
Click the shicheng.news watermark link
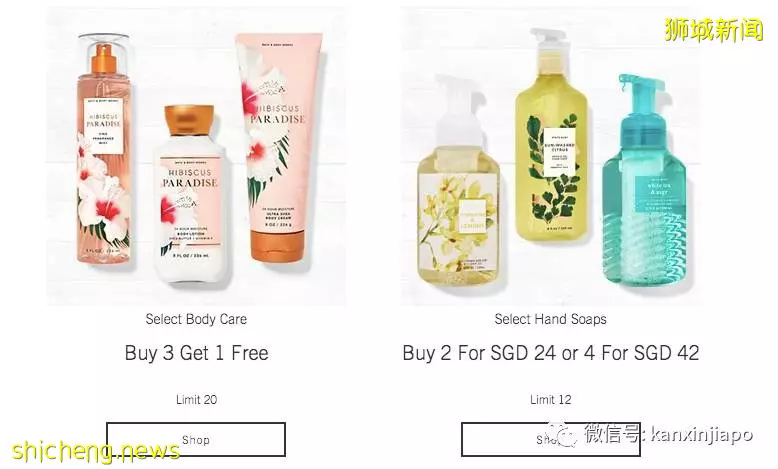(x=95, y=450)
